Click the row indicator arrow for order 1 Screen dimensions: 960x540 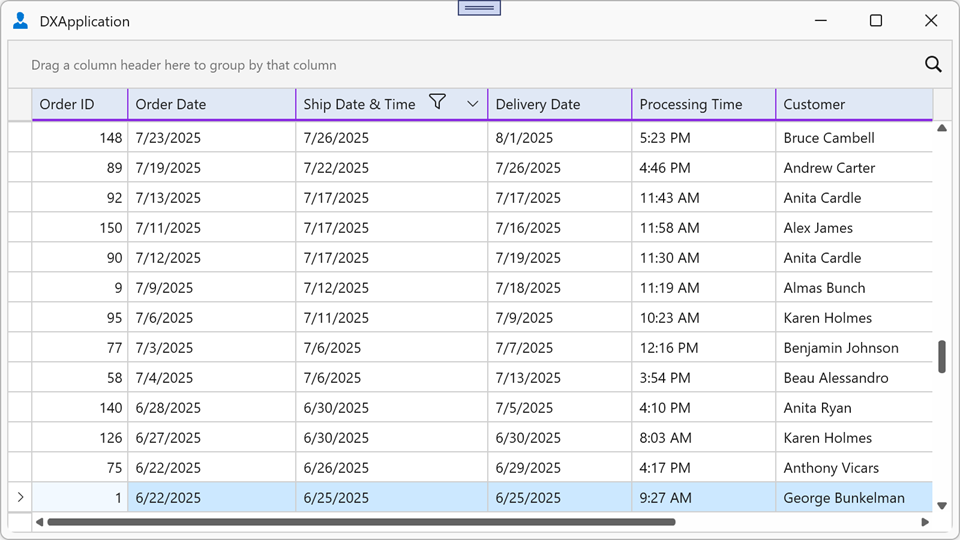click(x=20, y=497)
